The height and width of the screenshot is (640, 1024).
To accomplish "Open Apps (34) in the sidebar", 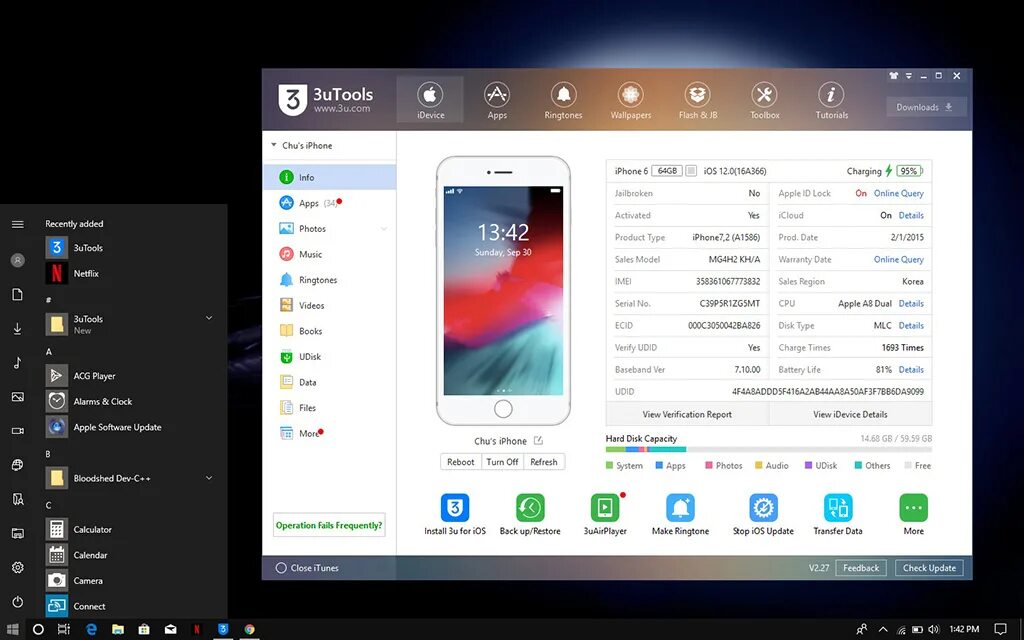I will 329,202.
